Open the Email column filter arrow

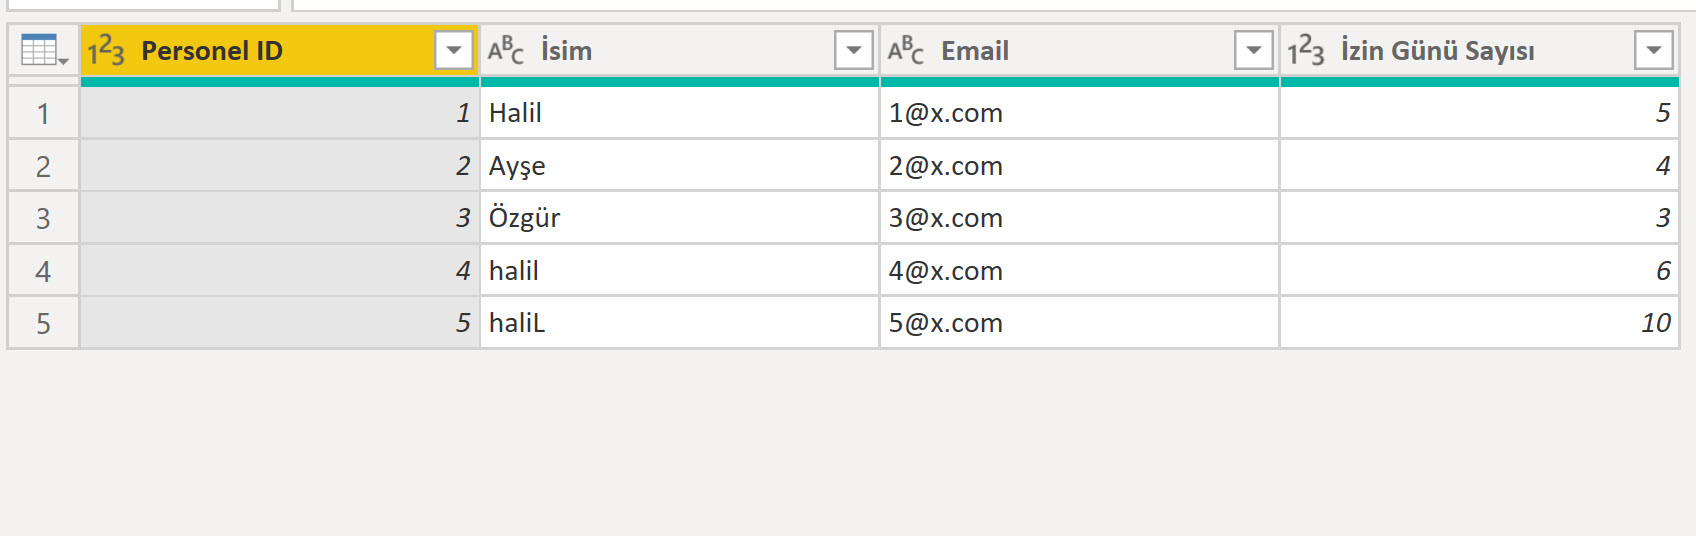point(1254,50)
